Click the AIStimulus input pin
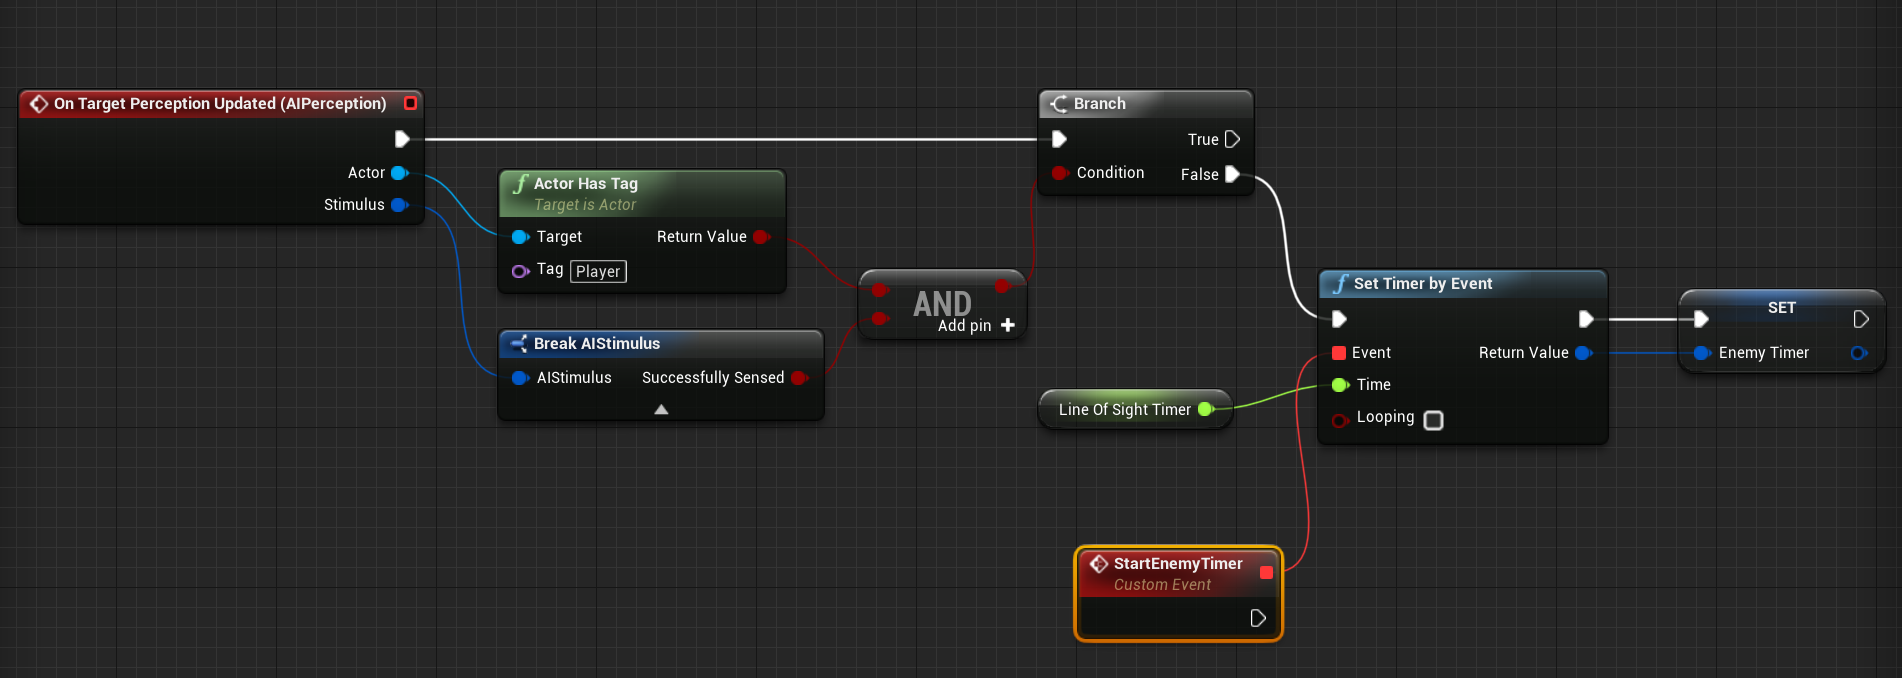1902x678 pixels. tap(520, 378)
